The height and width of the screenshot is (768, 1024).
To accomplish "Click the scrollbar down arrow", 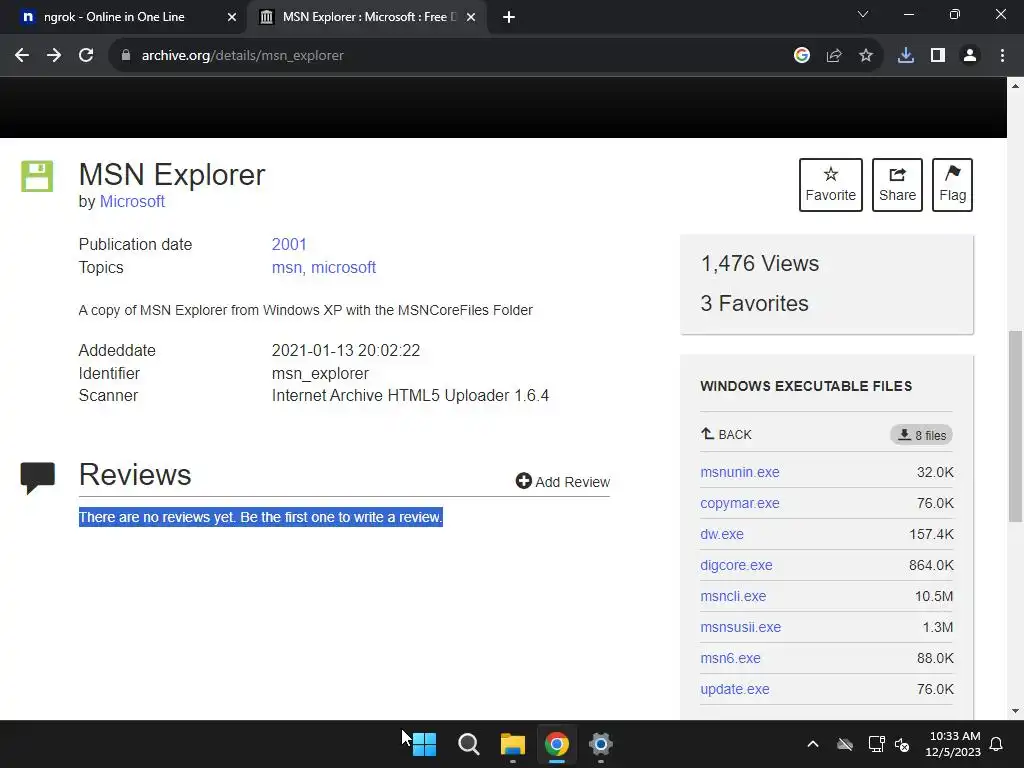I will pos(1015,711).
